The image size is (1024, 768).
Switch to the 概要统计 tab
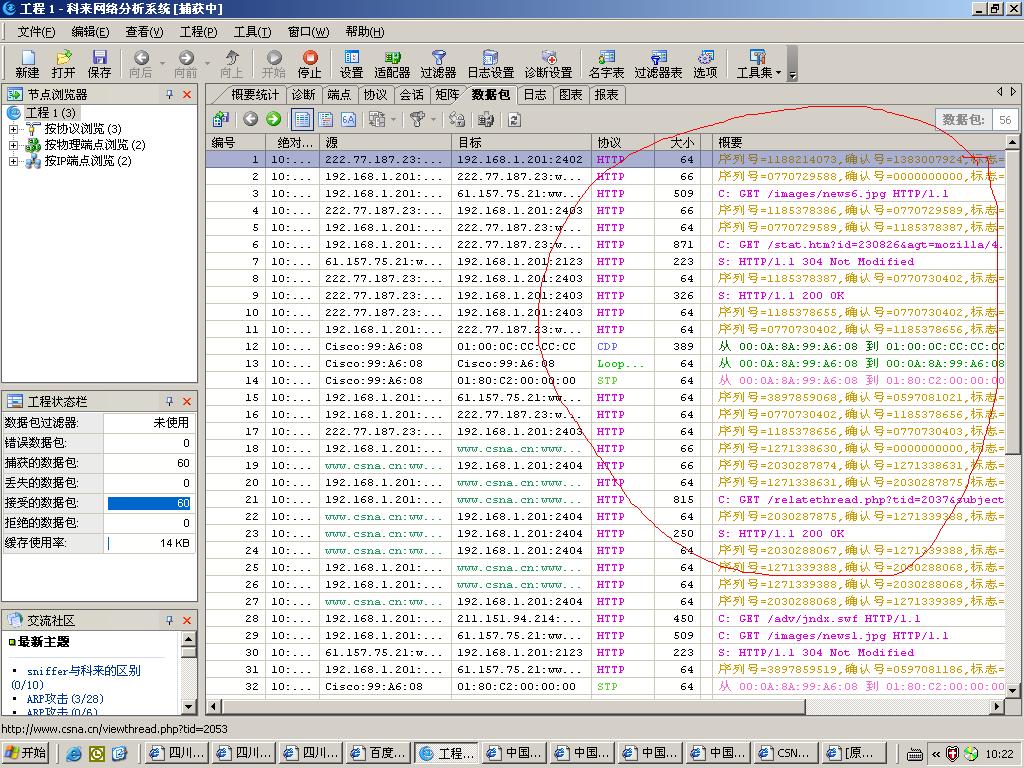[254, 95]
